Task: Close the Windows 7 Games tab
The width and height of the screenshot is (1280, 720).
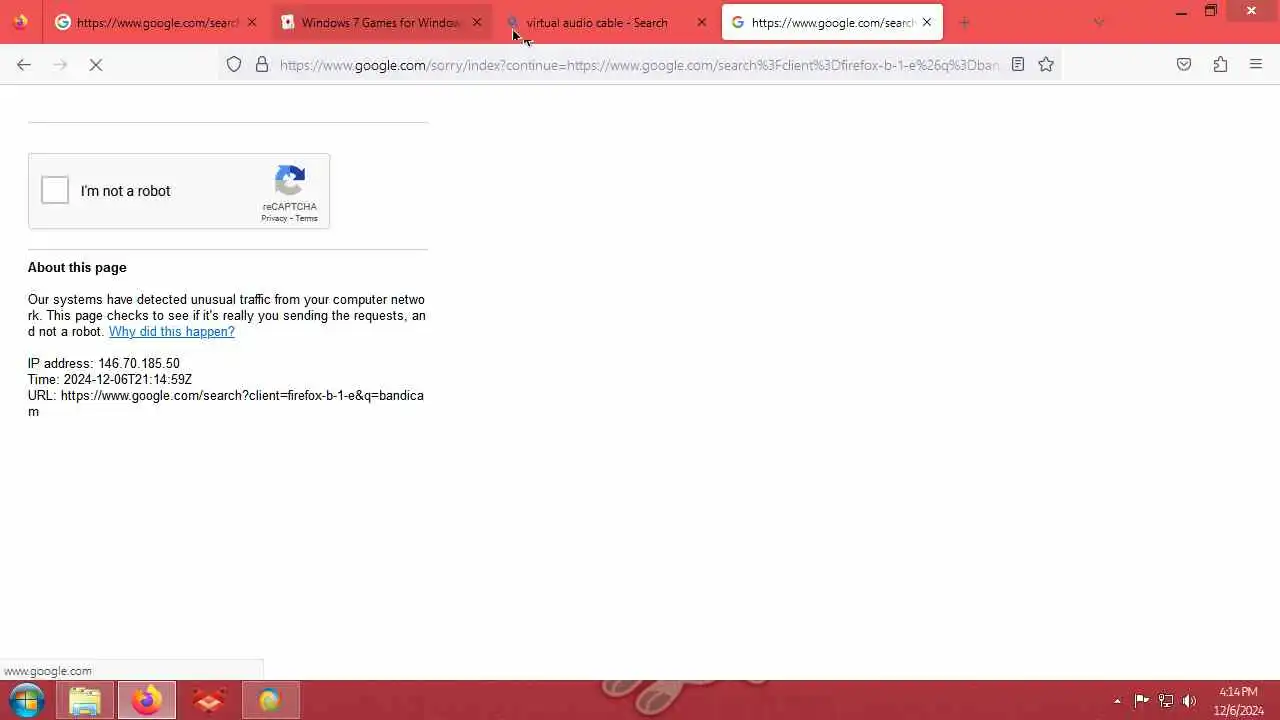Action: point(477,22)
